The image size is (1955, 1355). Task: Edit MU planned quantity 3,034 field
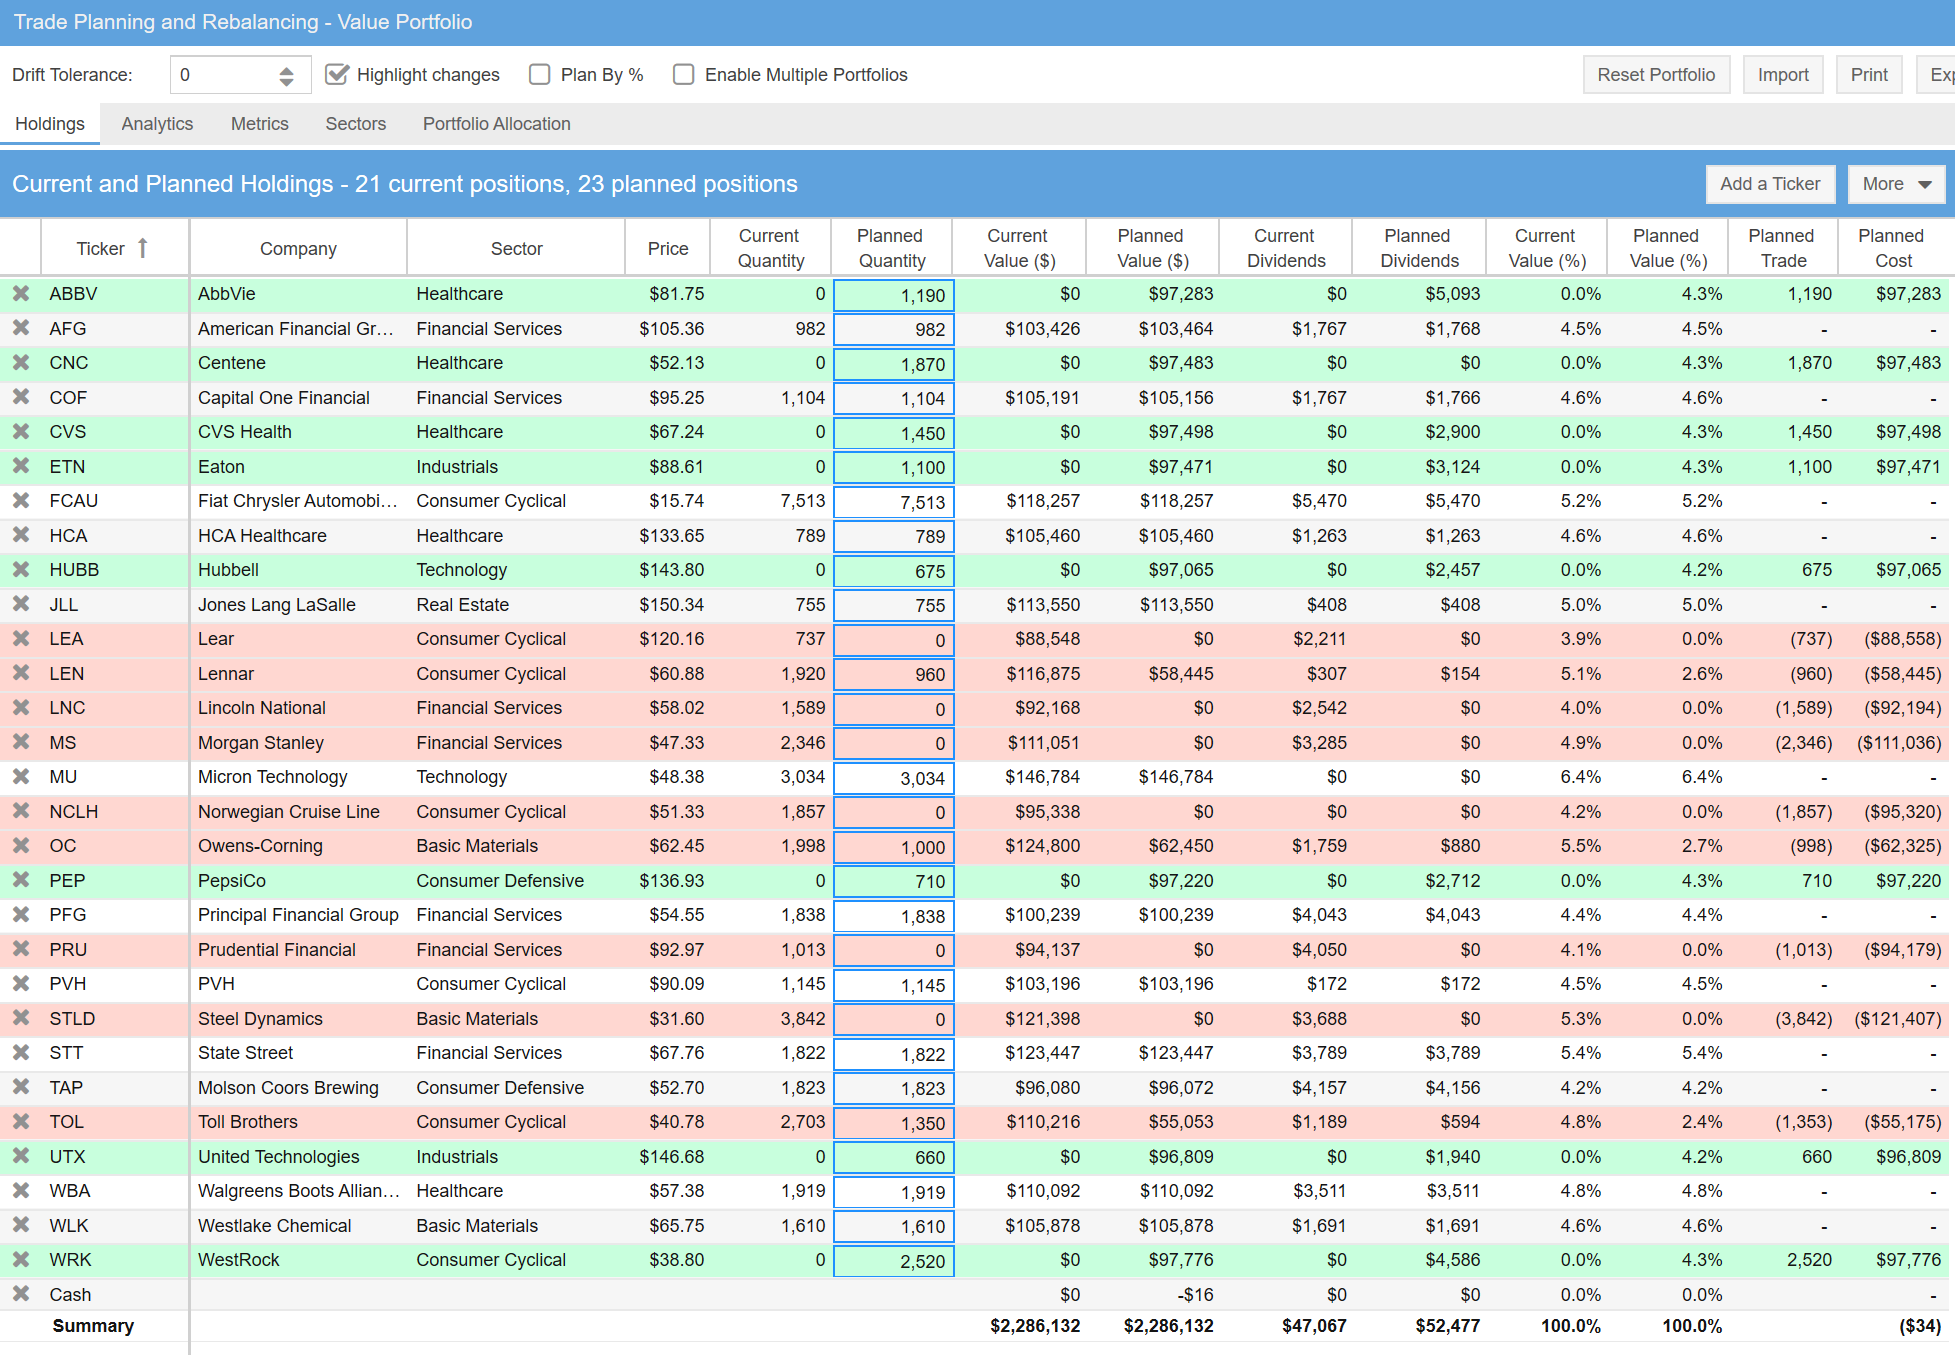point(893,778)
